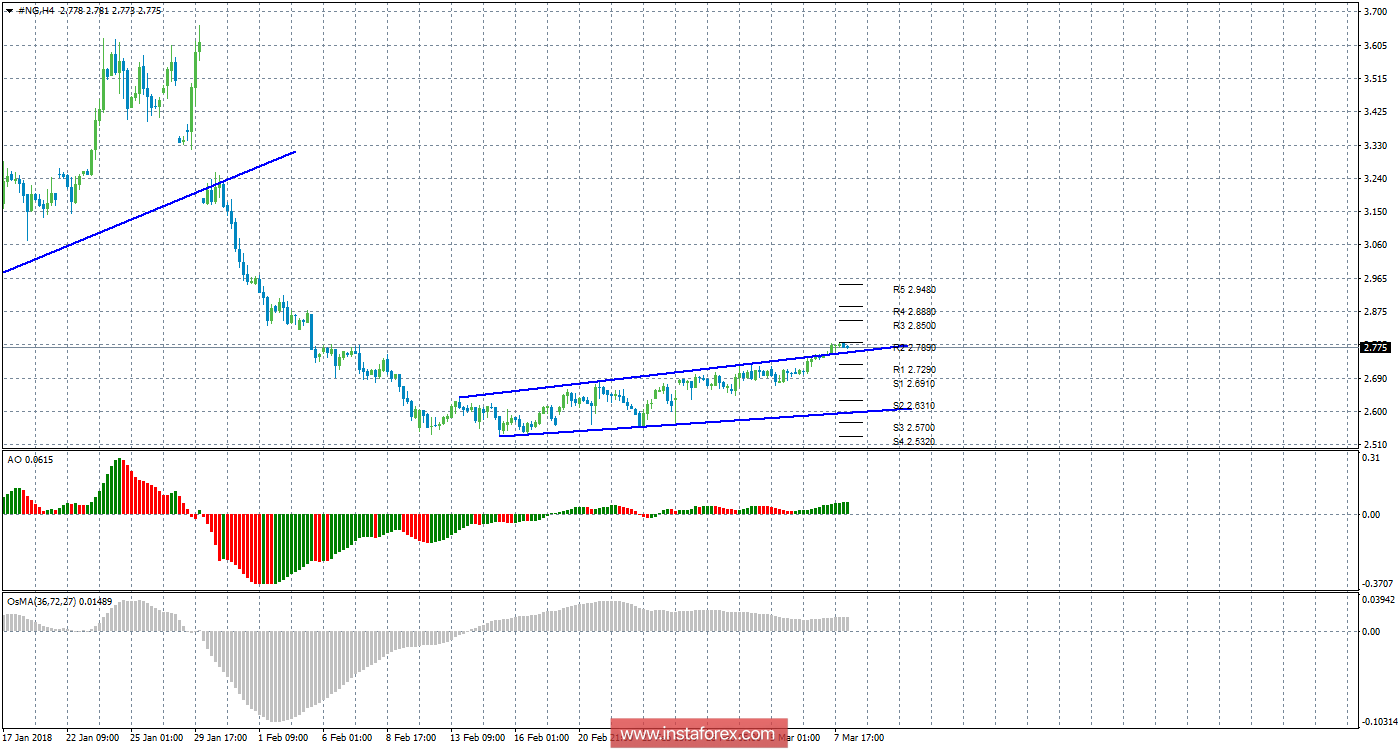
Task: Click the #NG,H4 symbol title text
Action: coord(36,10)
